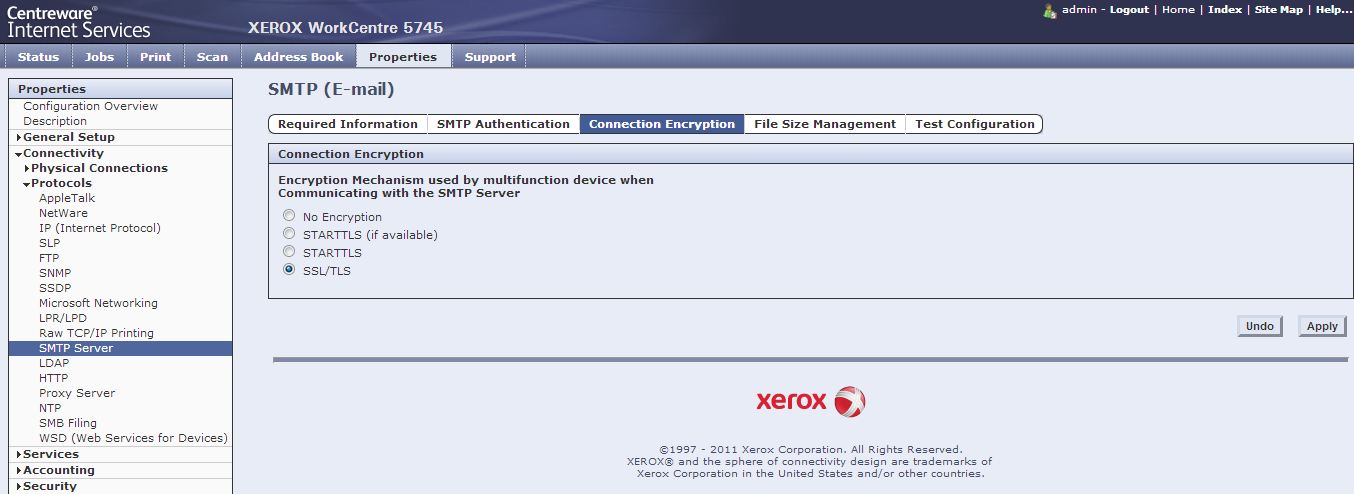Screen dimensions: 1354x494
Task: Select the SSL/TLS radio button
Action: click(x=289, y=270)
